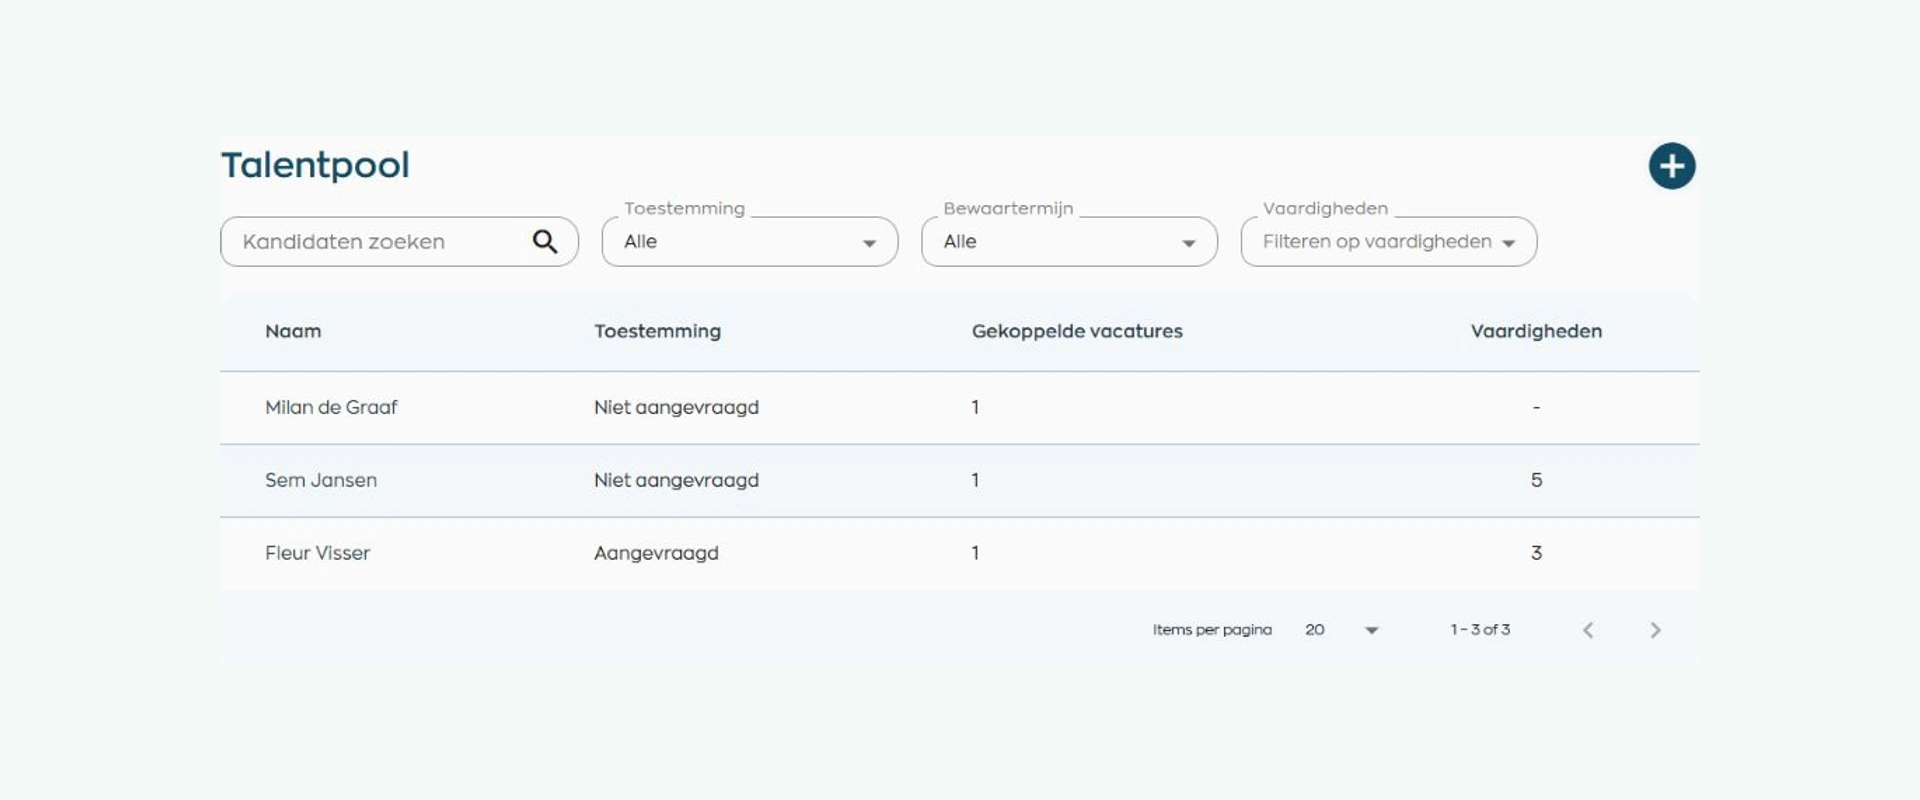Viewport: 1920px width, 800px height.
Task: Sort by Gekoppelde vacatures column header
Action: point(1077,331)
